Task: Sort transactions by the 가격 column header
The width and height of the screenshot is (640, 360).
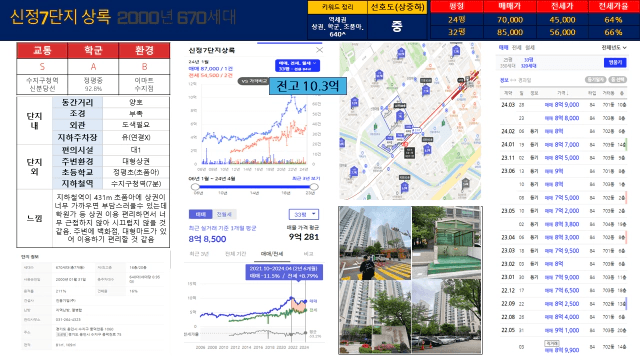Action: 564,93
